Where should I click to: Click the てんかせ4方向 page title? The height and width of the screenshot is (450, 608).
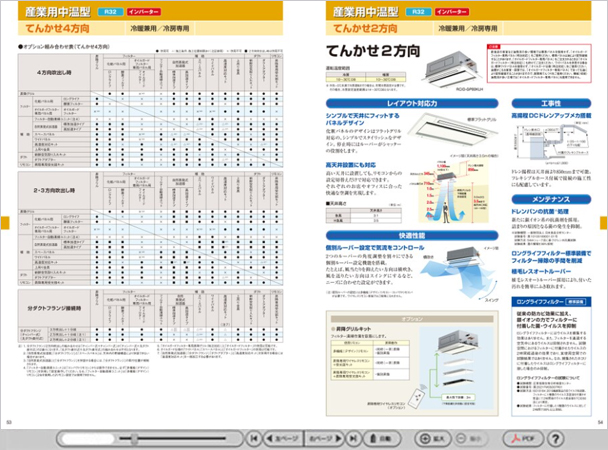(x=57, y=28)
